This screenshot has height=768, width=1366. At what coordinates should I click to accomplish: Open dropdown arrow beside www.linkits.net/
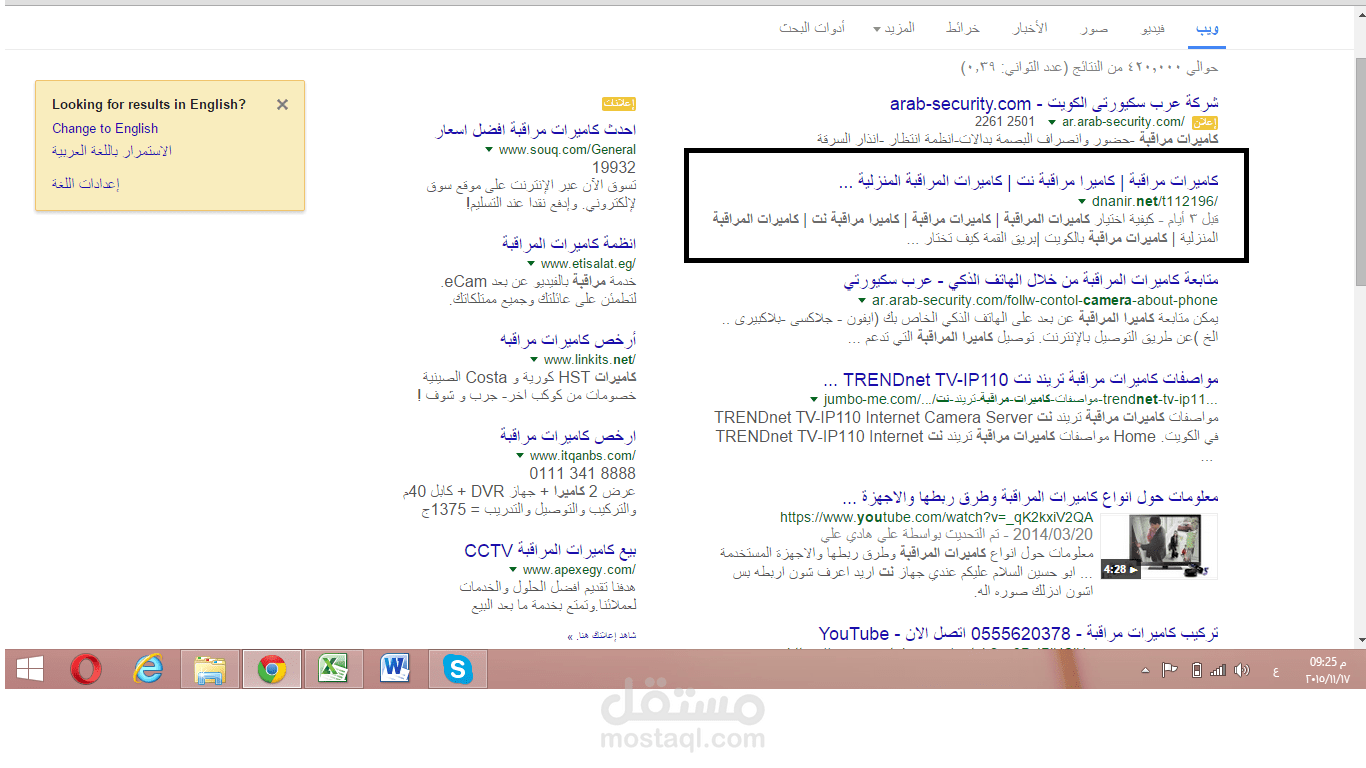click(535, 360)
